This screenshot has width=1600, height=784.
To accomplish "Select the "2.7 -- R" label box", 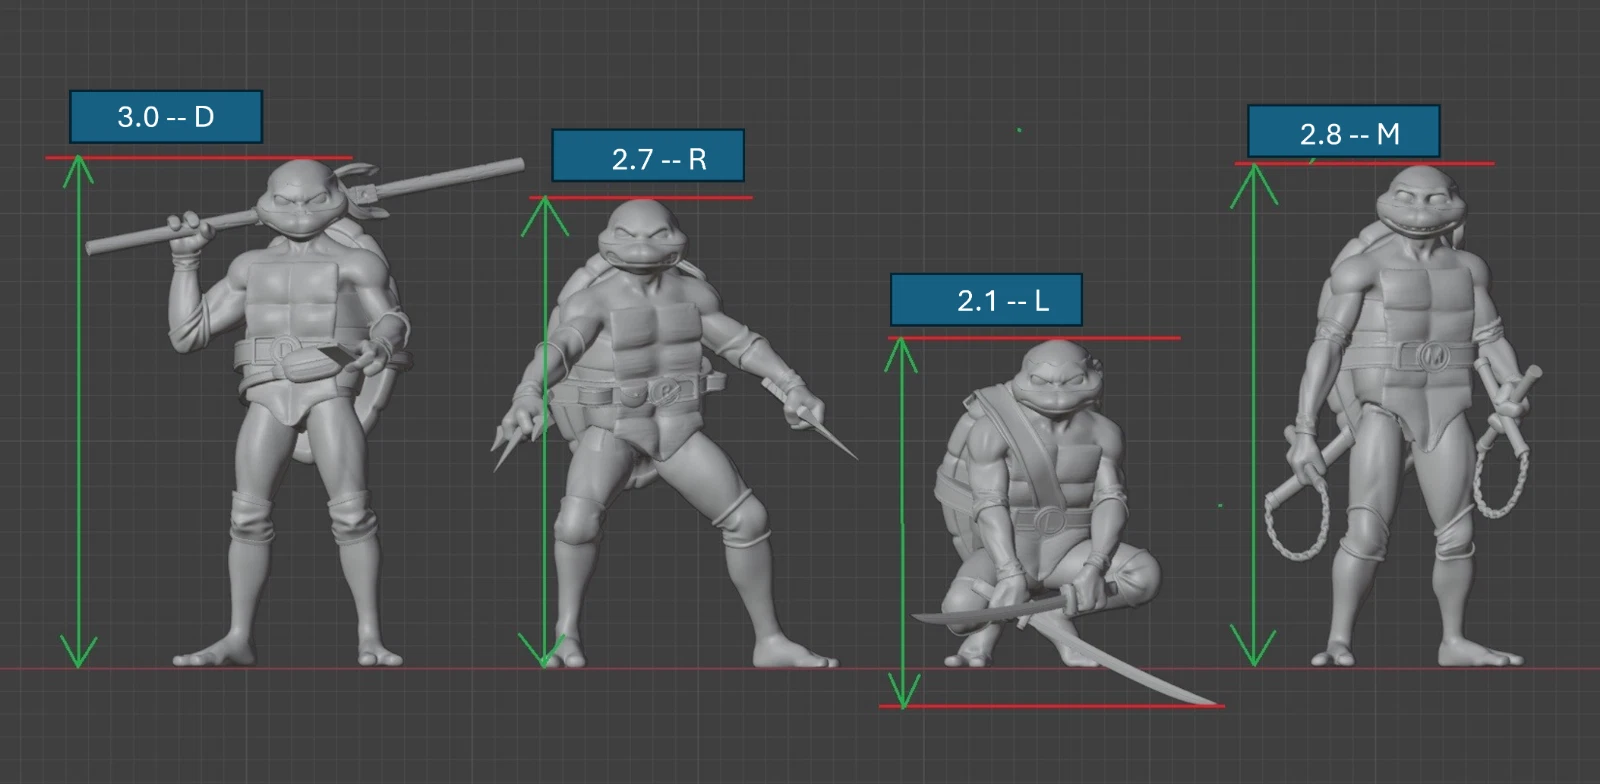I will click(648, 156).
